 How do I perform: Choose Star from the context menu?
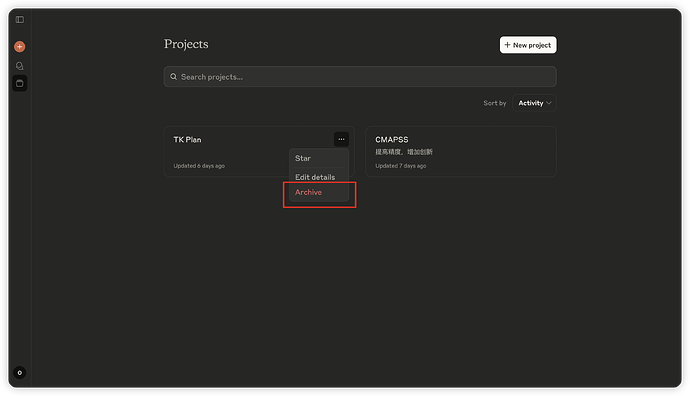[x=319, y=158]
